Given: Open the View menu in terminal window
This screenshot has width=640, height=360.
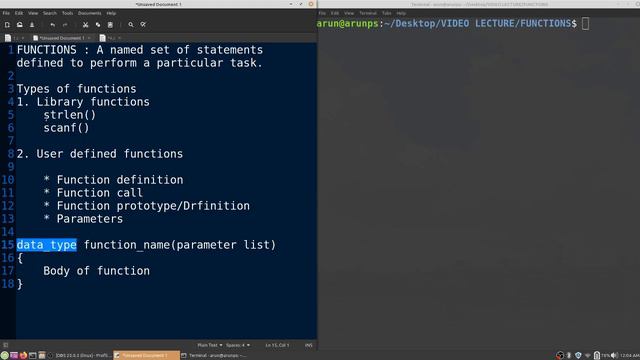Looking at the screenshot, I should click(x=349, y=13).
